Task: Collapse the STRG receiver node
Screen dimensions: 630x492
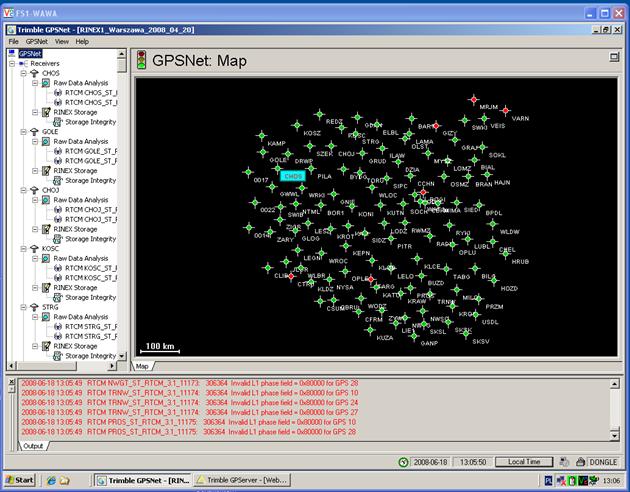Action: coord(24,307)
